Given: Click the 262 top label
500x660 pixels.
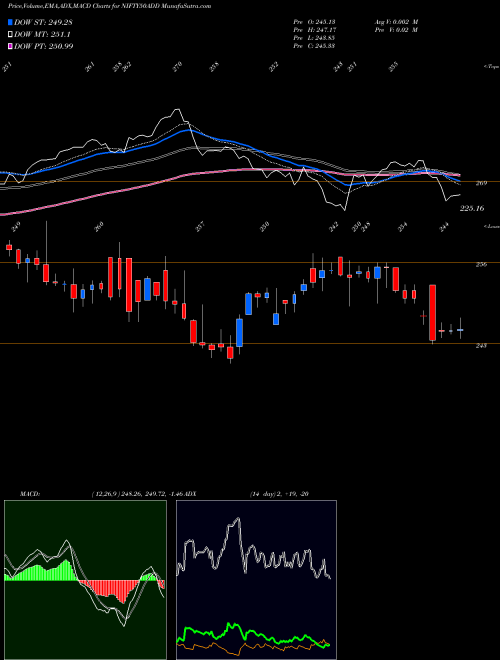Looking at the screenshot, I should (127, 66).
